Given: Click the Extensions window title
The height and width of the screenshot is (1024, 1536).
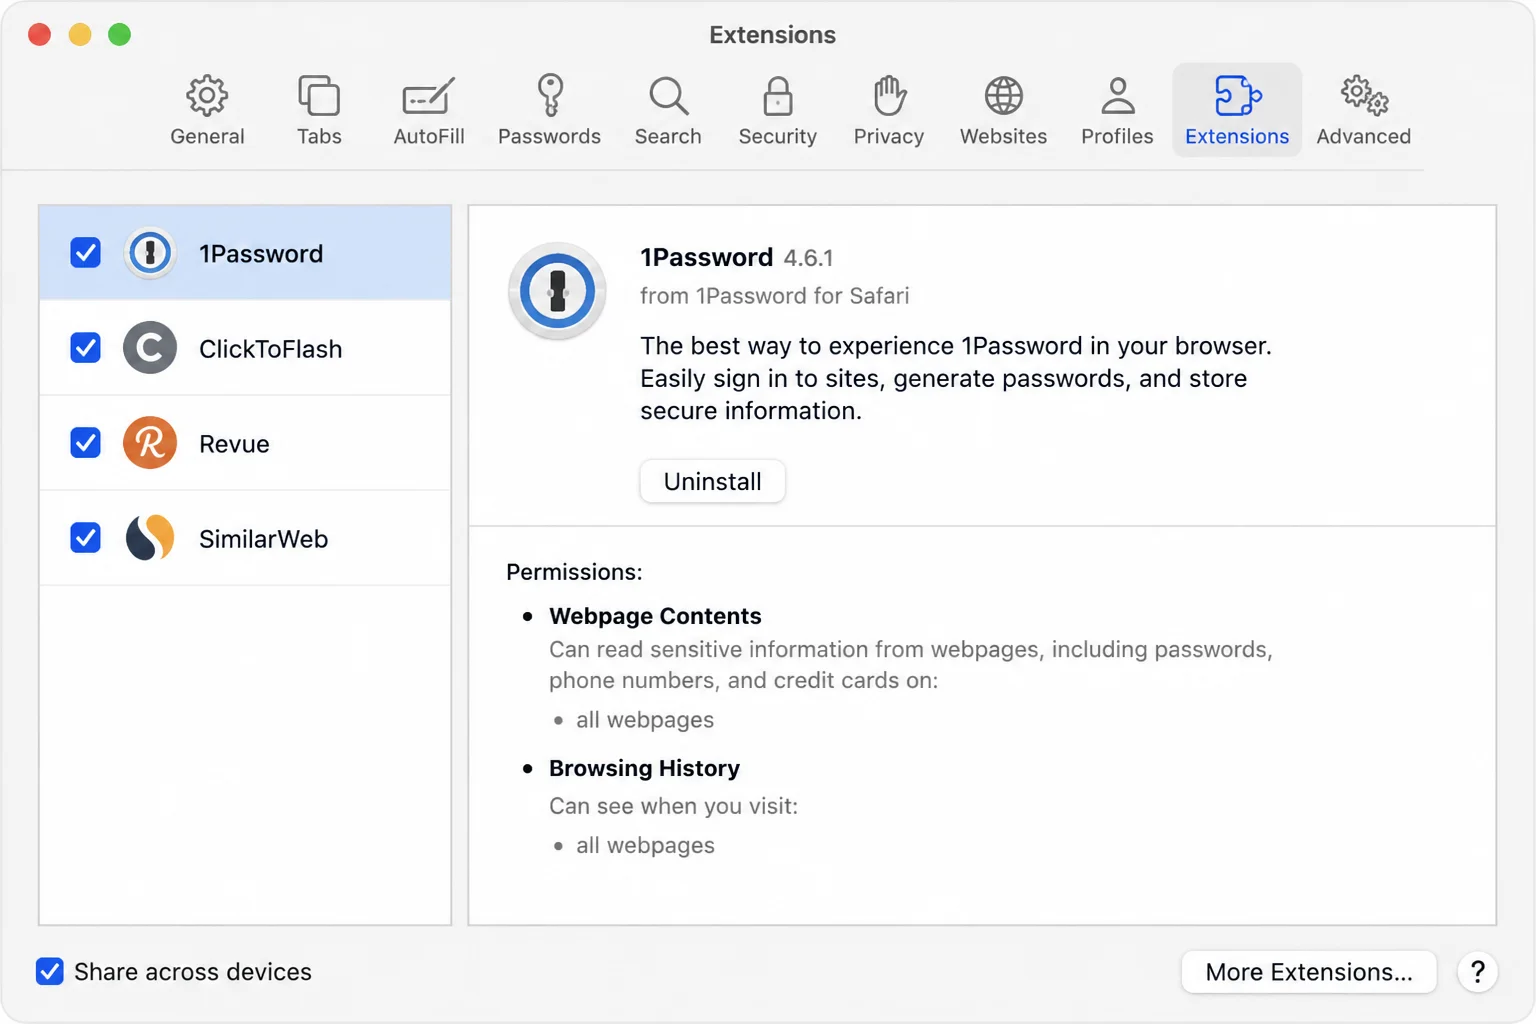Looking at the screenshot, I should tap(772, 35).
